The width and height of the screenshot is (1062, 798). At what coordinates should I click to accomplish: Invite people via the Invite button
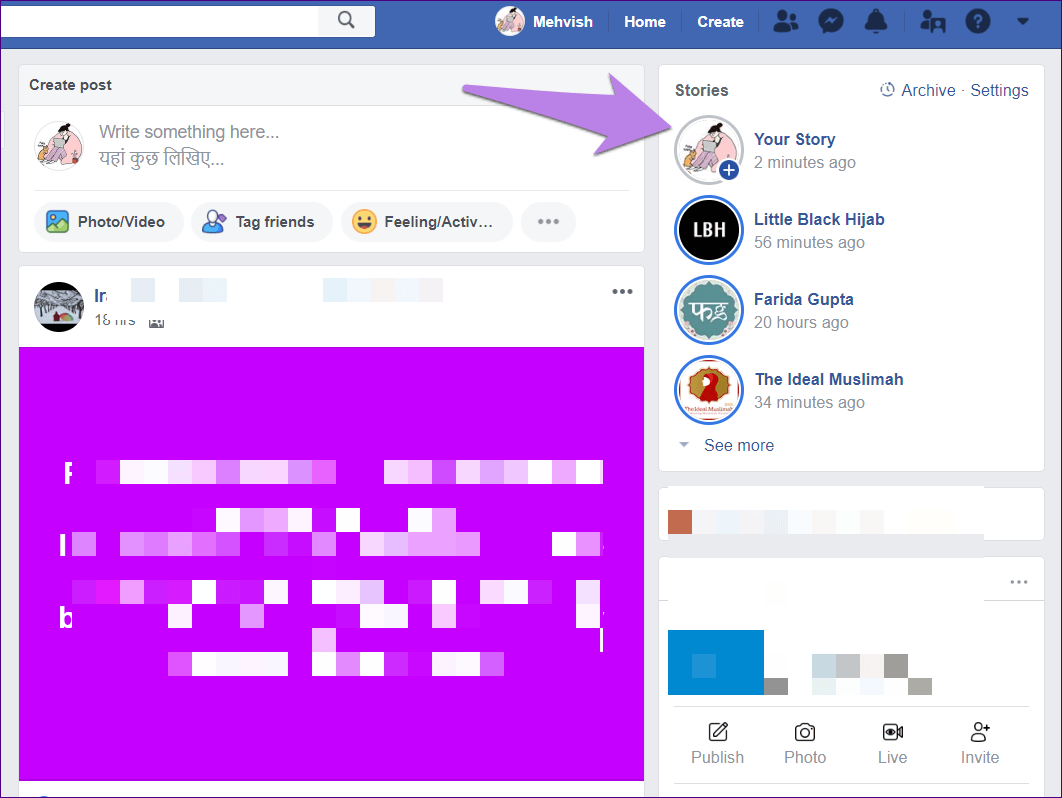(979, 744)
